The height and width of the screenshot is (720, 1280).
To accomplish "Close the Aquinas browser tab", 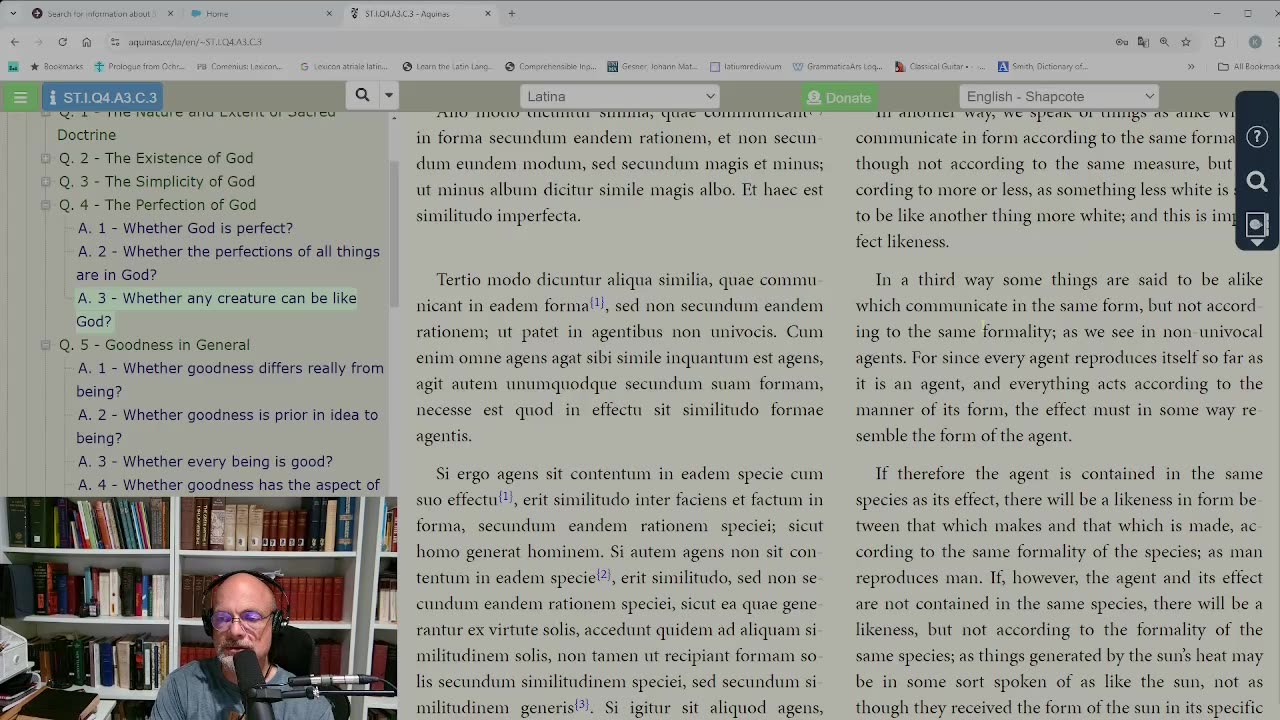I will (x=488, y=14).
